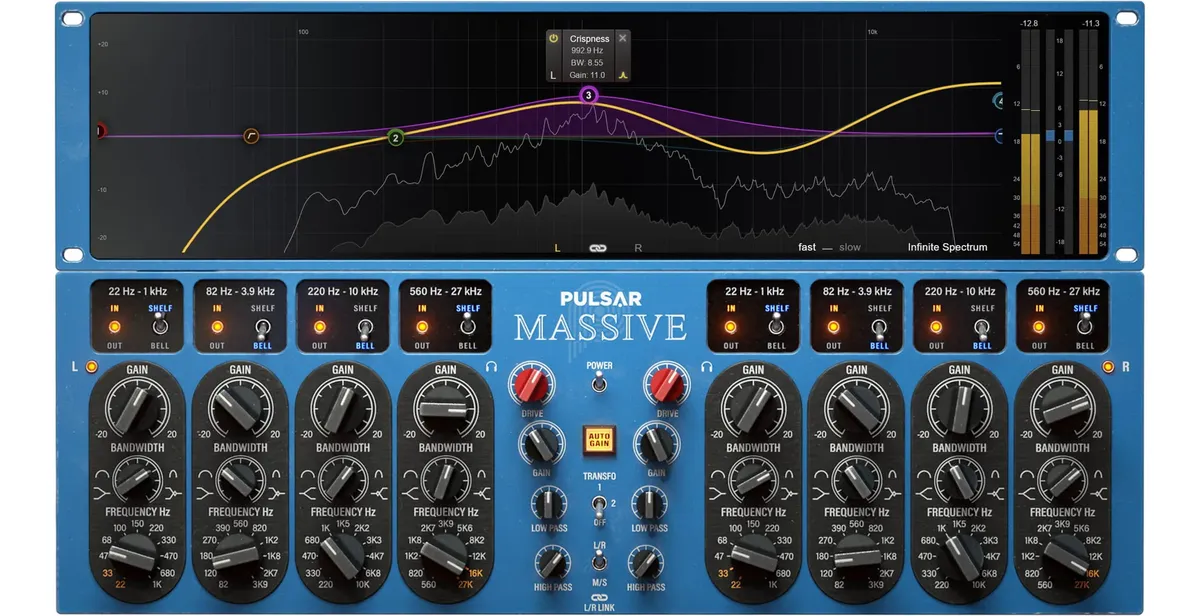Toggle the AUTO GAIN button
This screenshot has height=616, width=1200.
coord(600,440)
